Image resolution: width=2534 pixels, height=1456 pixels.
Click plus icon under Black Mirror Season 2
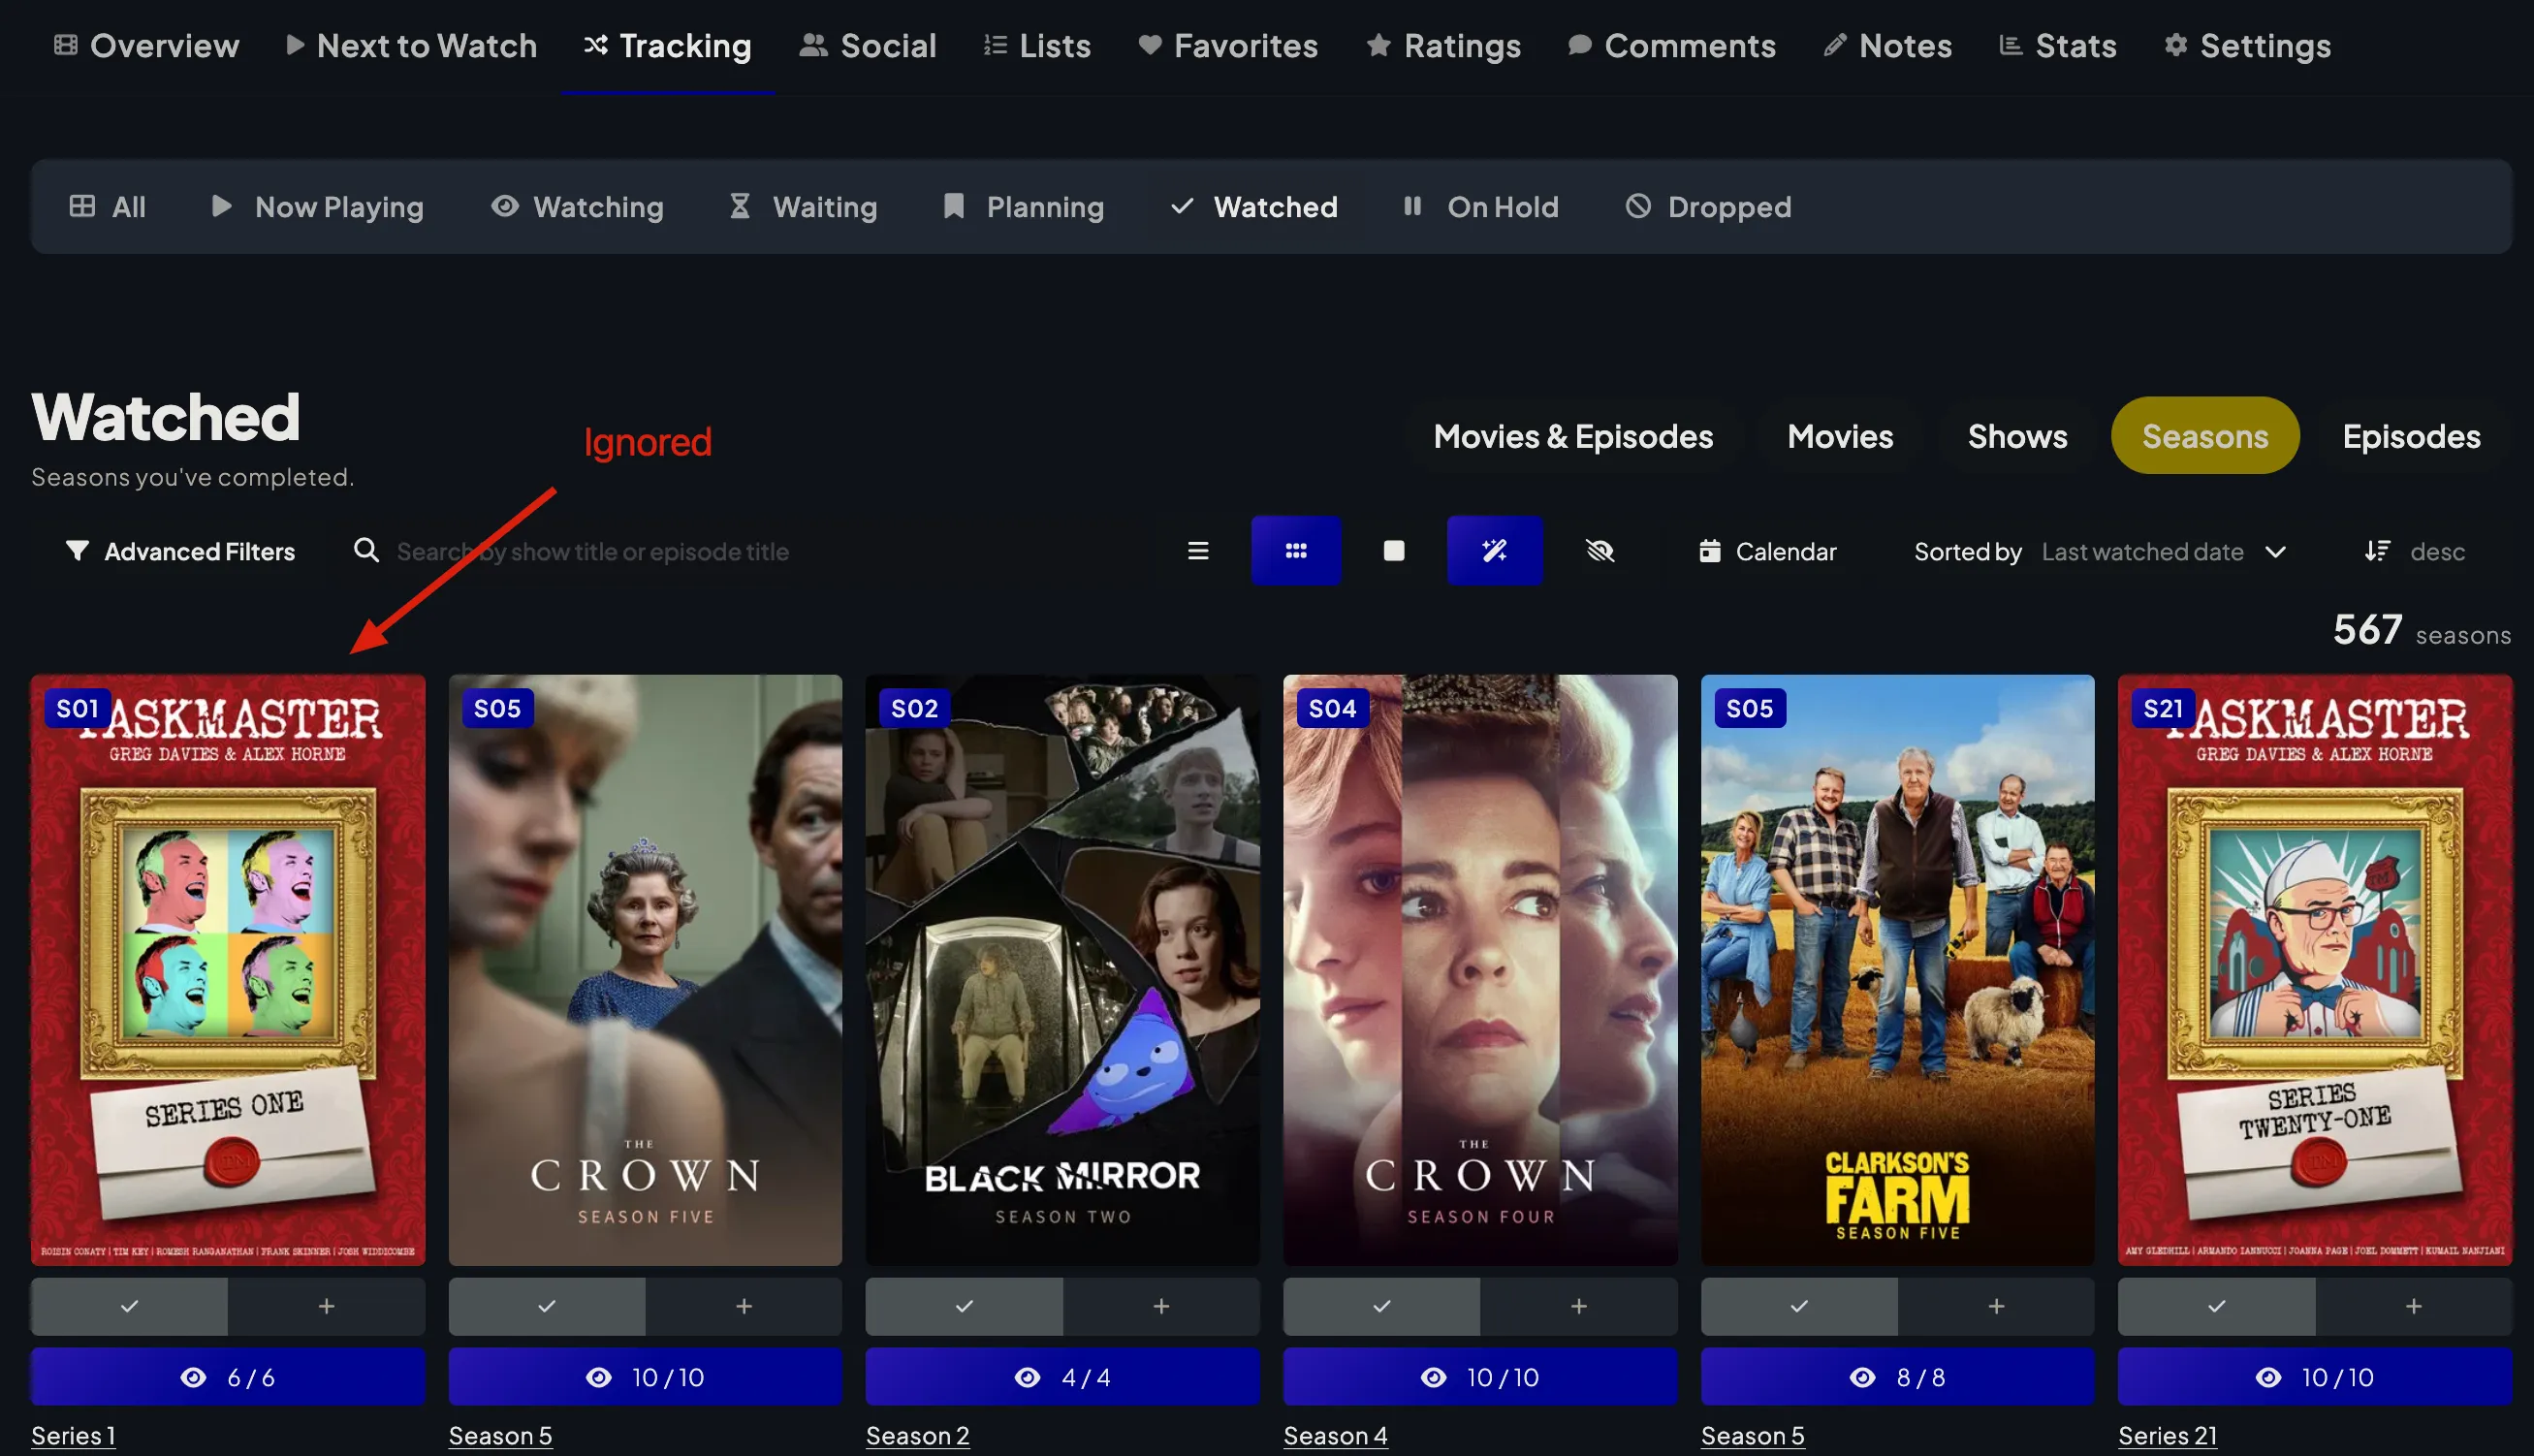point(1161,1306)
